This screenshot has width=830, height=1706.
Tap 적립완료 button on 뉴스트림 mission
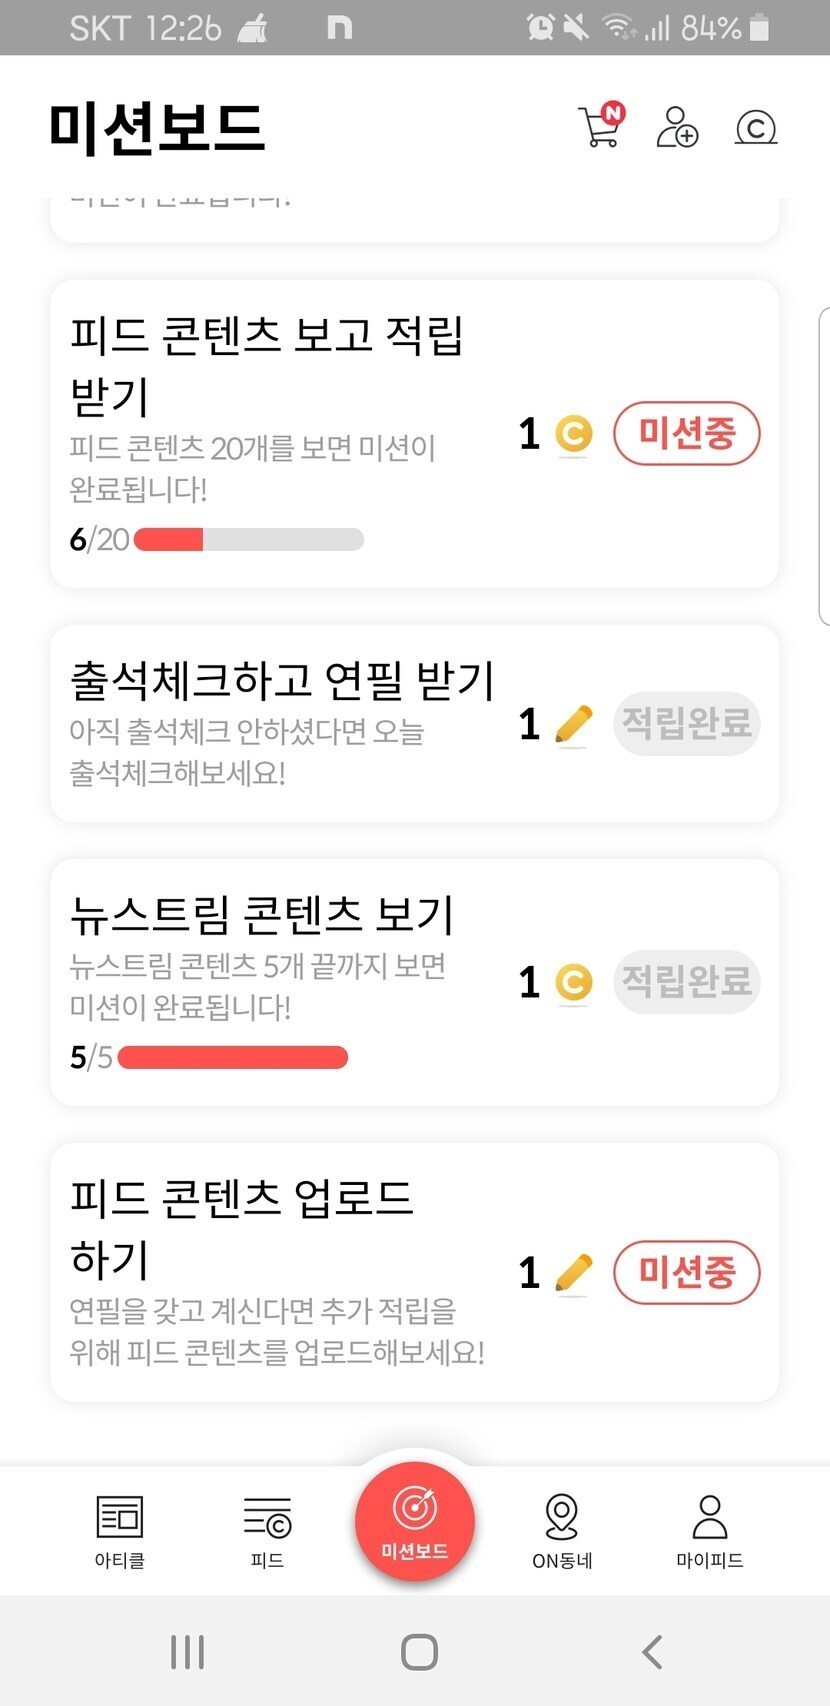click(x=686, y=981)
